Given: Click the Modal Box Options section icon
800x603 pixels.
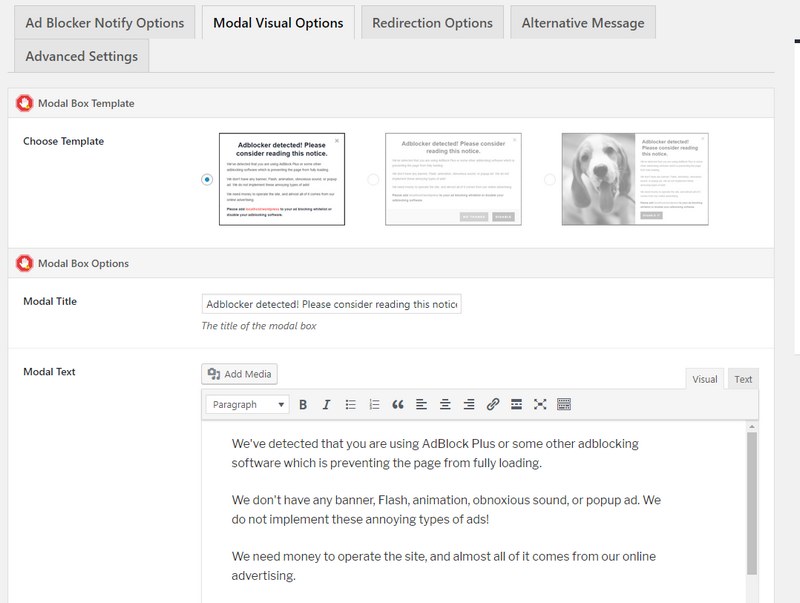Looking at the screenshot, I should (x=24, y=263).
